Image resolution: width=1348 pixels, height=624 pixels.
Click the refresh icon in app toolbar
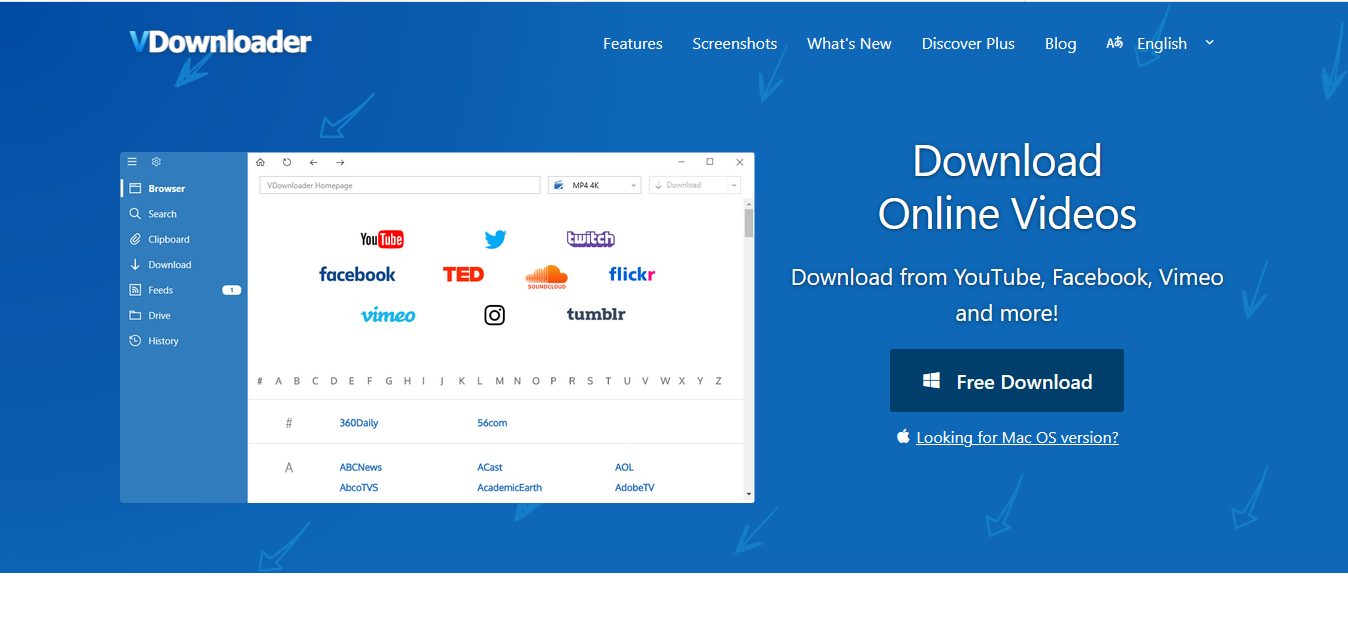287,162
